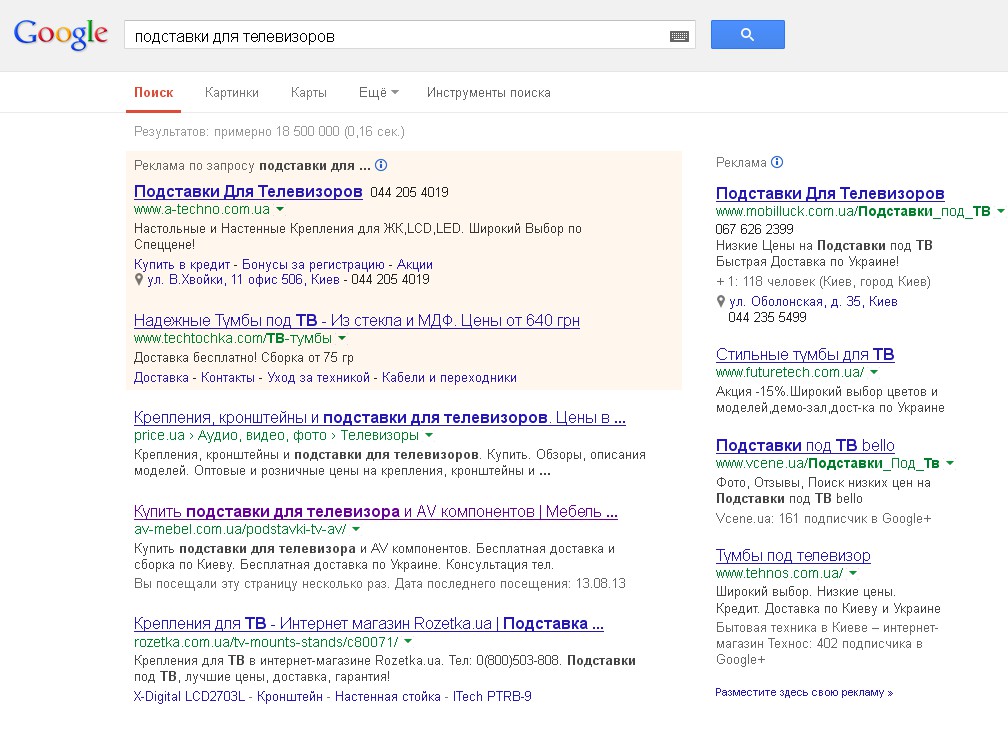Click the Google logo
Image resolution: width=1008 pixels, height=729 pixels.
(60, 34)
